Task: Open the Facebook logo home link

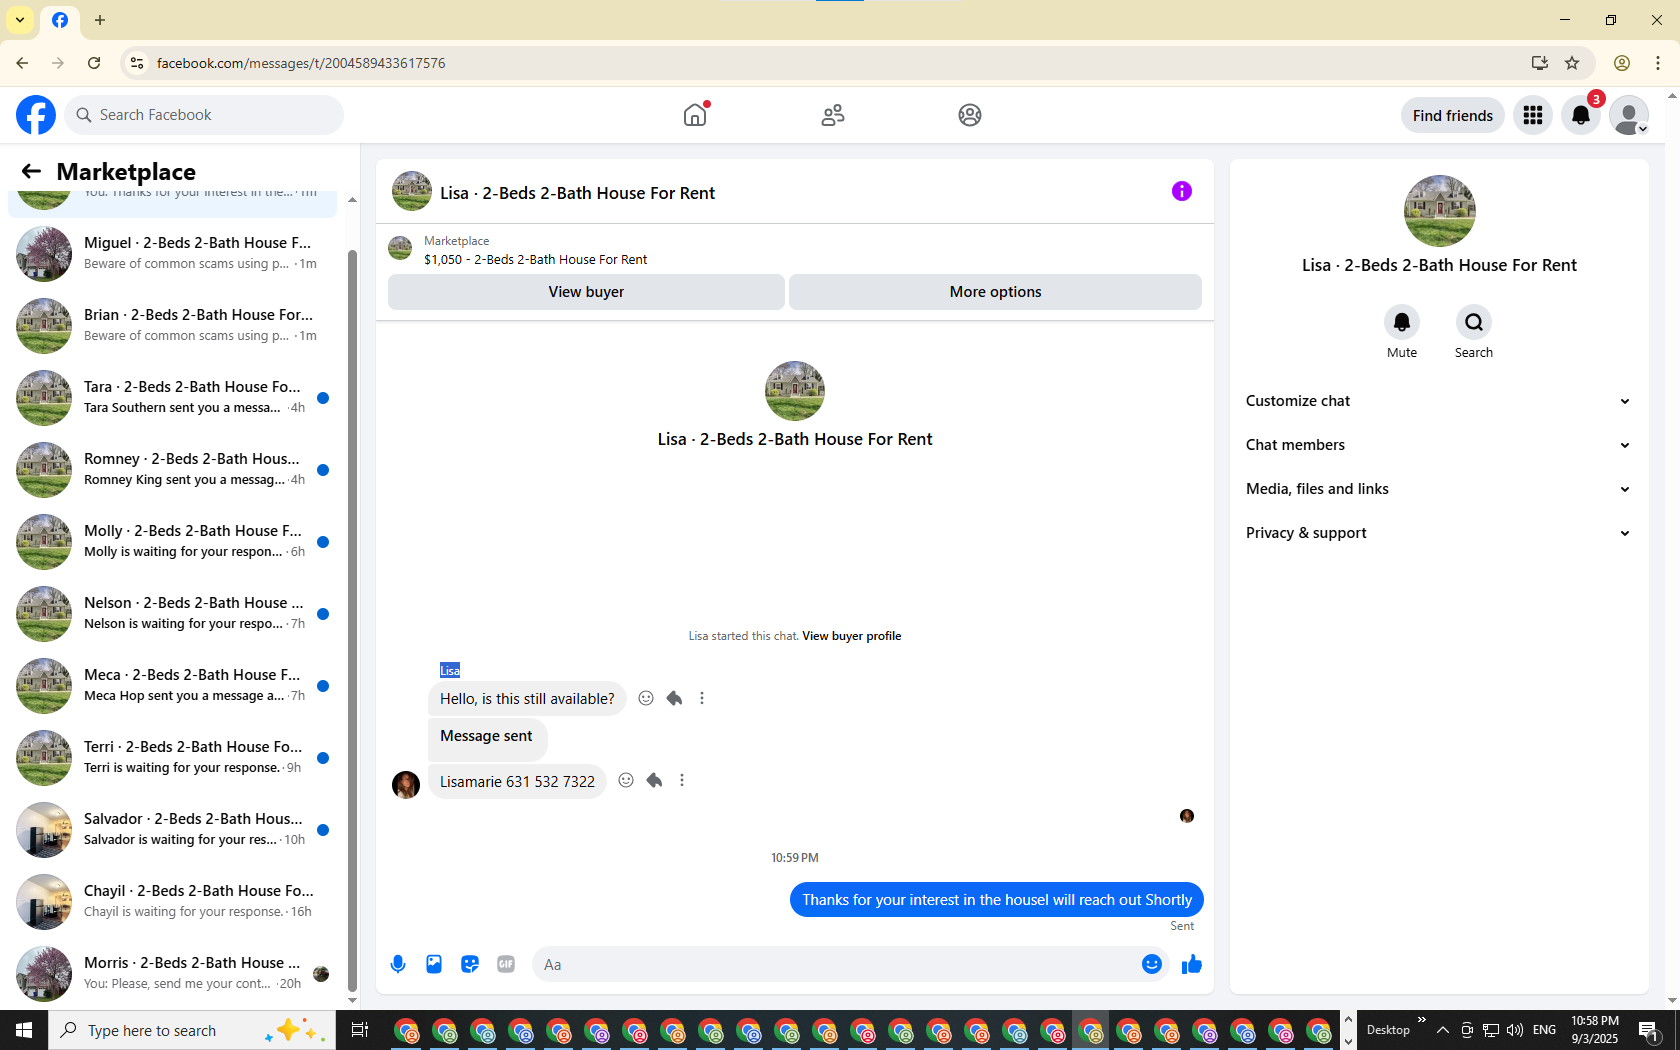Action: tap(36, 115)
